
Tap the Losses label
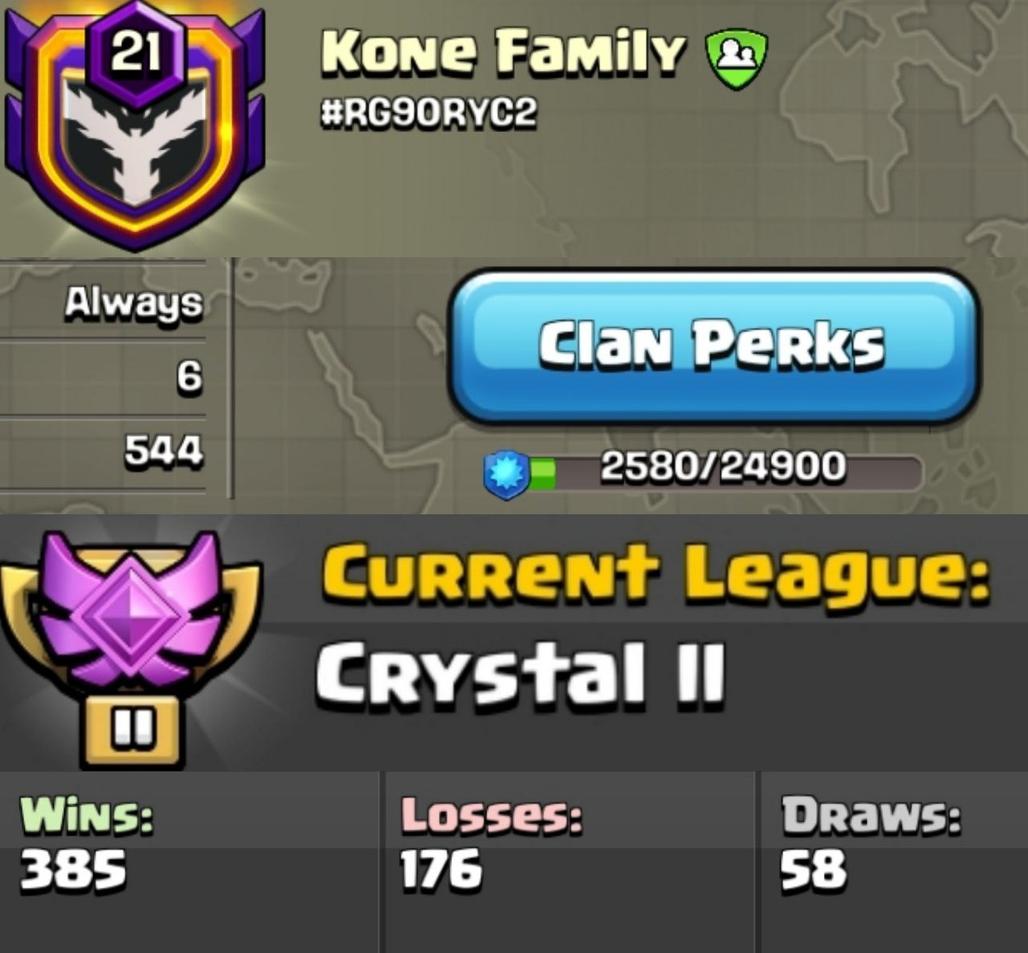(491, 815)
